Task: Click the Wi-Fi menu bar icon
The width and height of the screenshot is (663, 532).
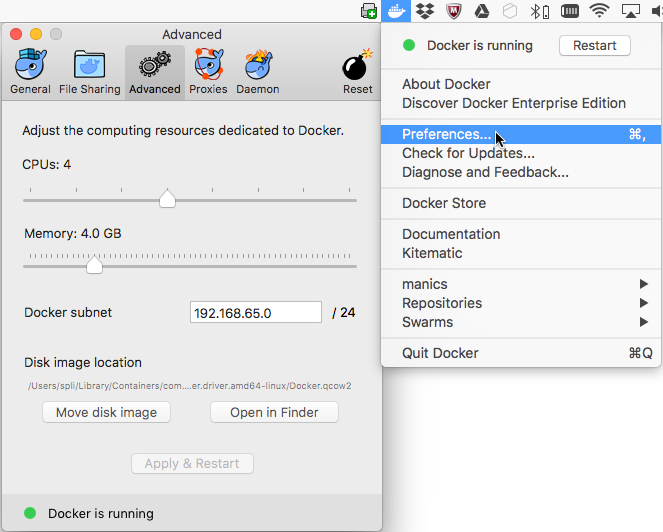Action: (x=599, y=11)
